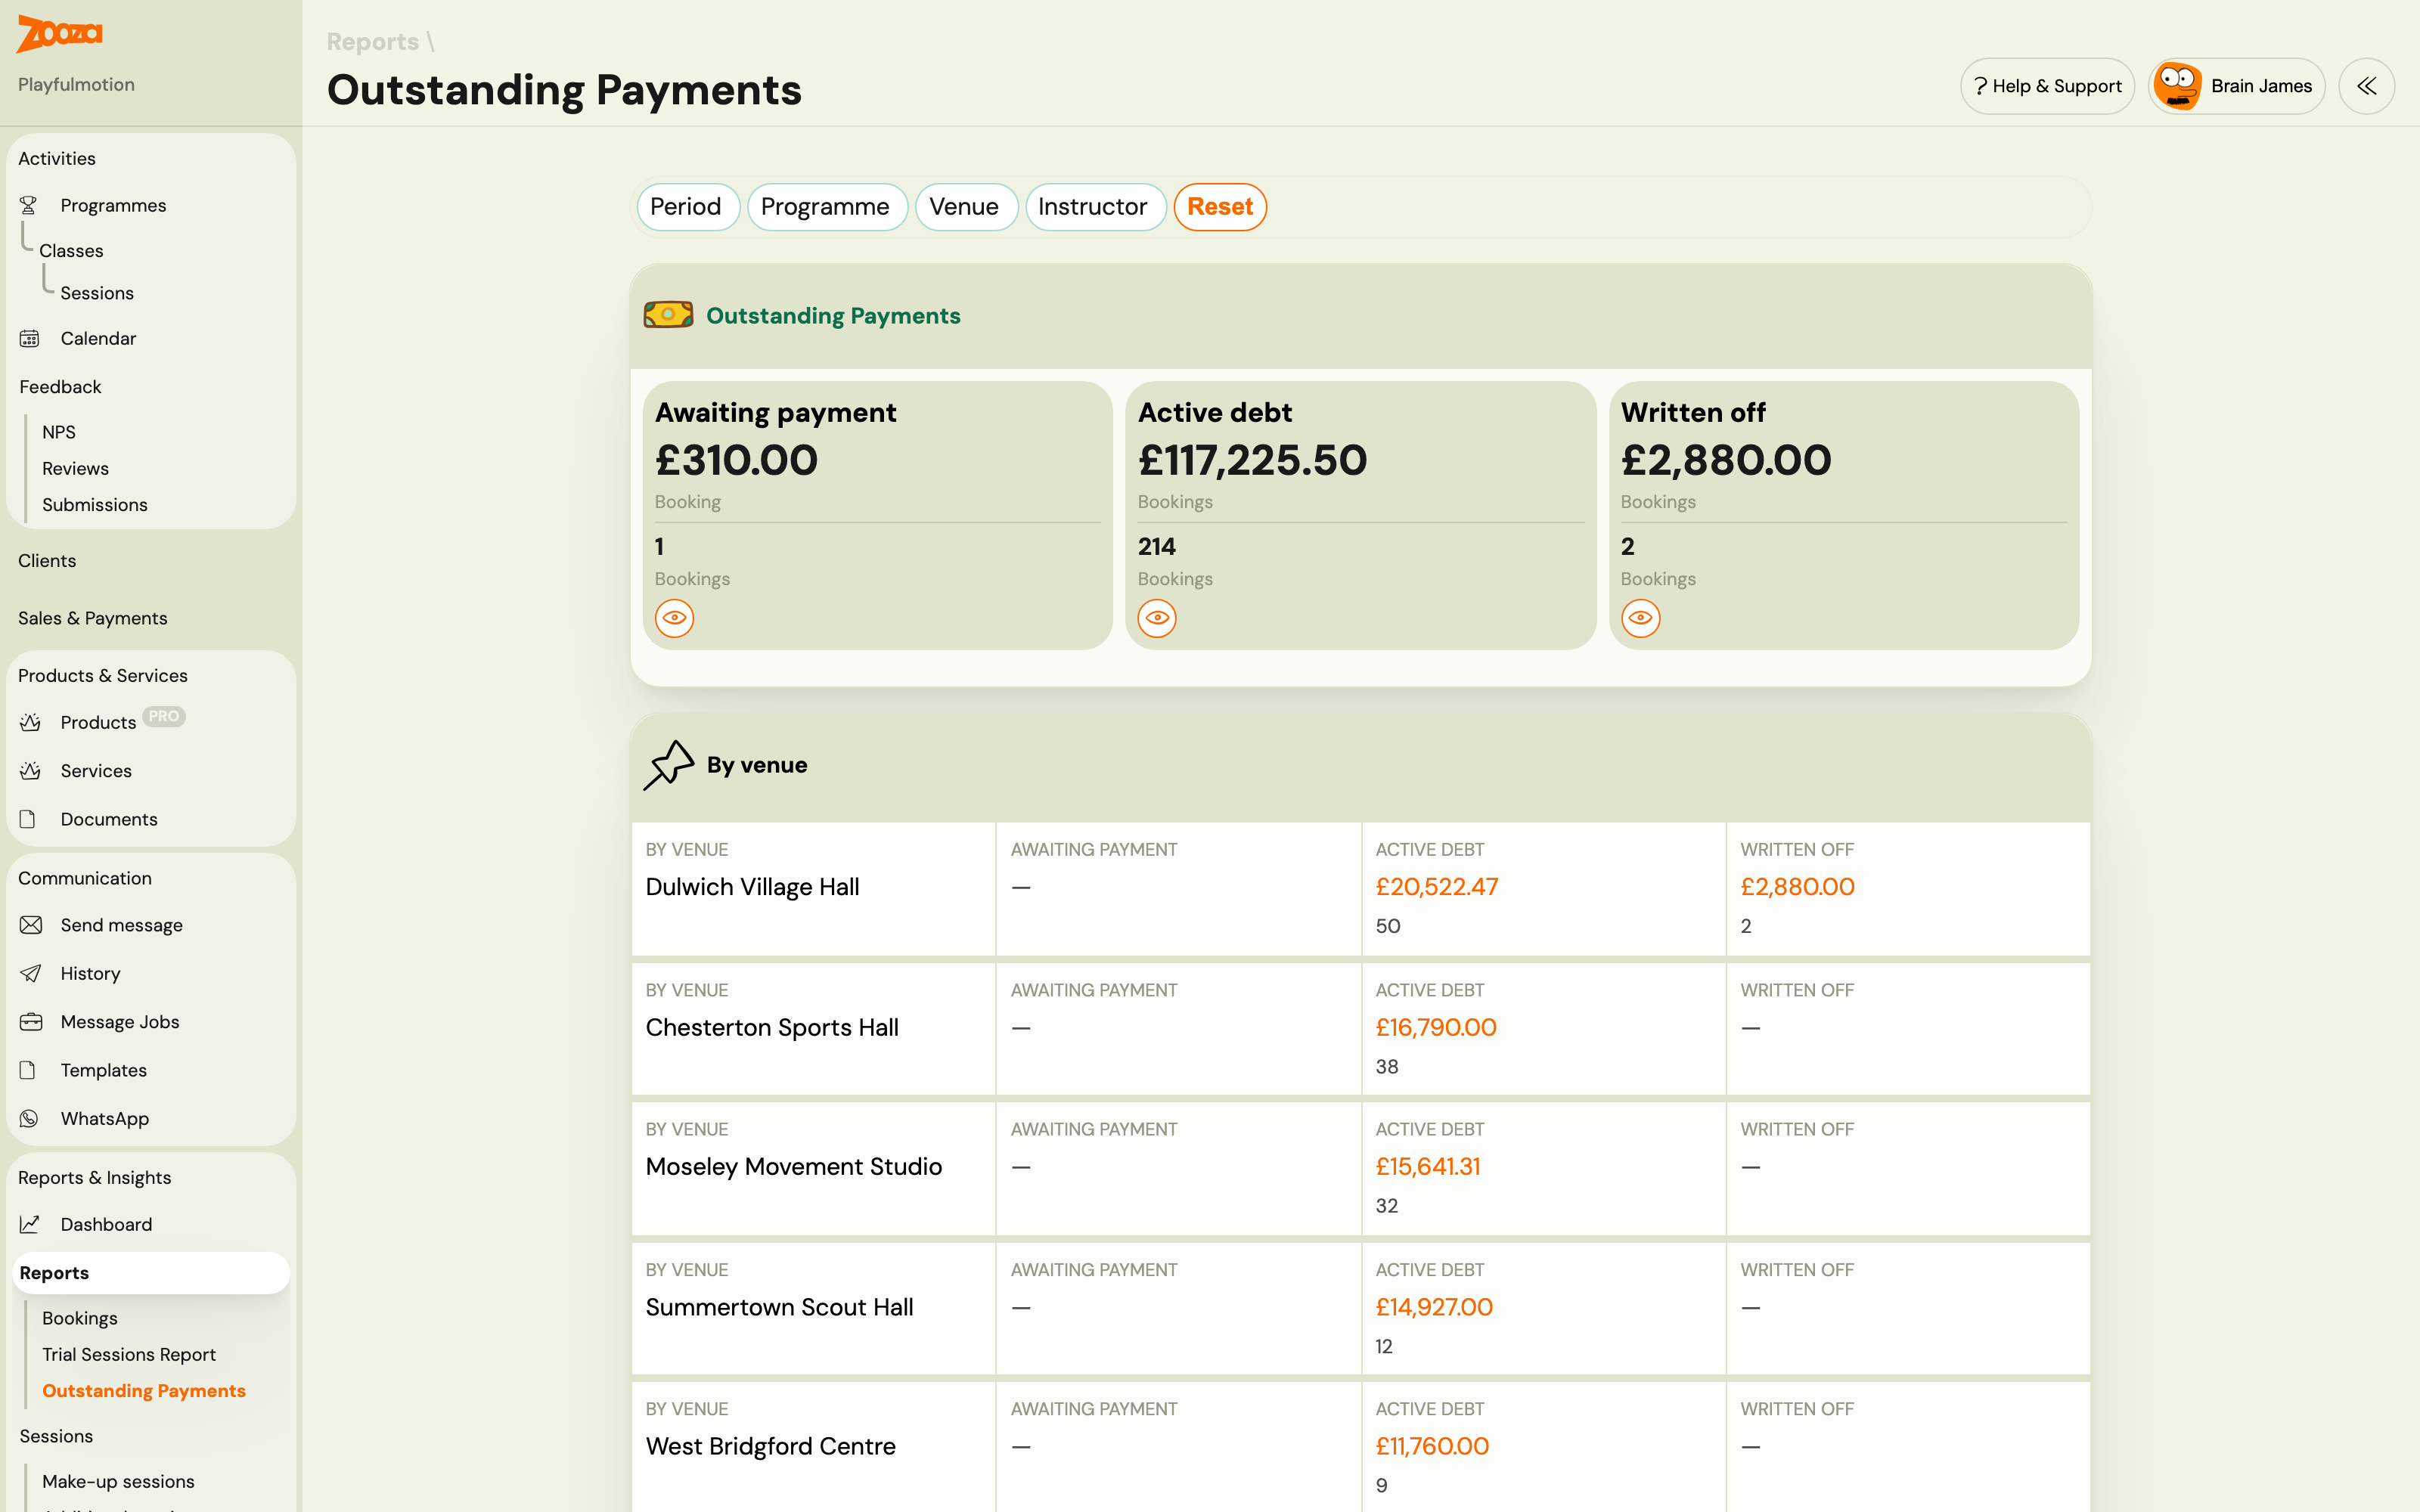2420x1512 pixels.
Task: View Written off bookings via eye icon
Action: (1641, 618)
